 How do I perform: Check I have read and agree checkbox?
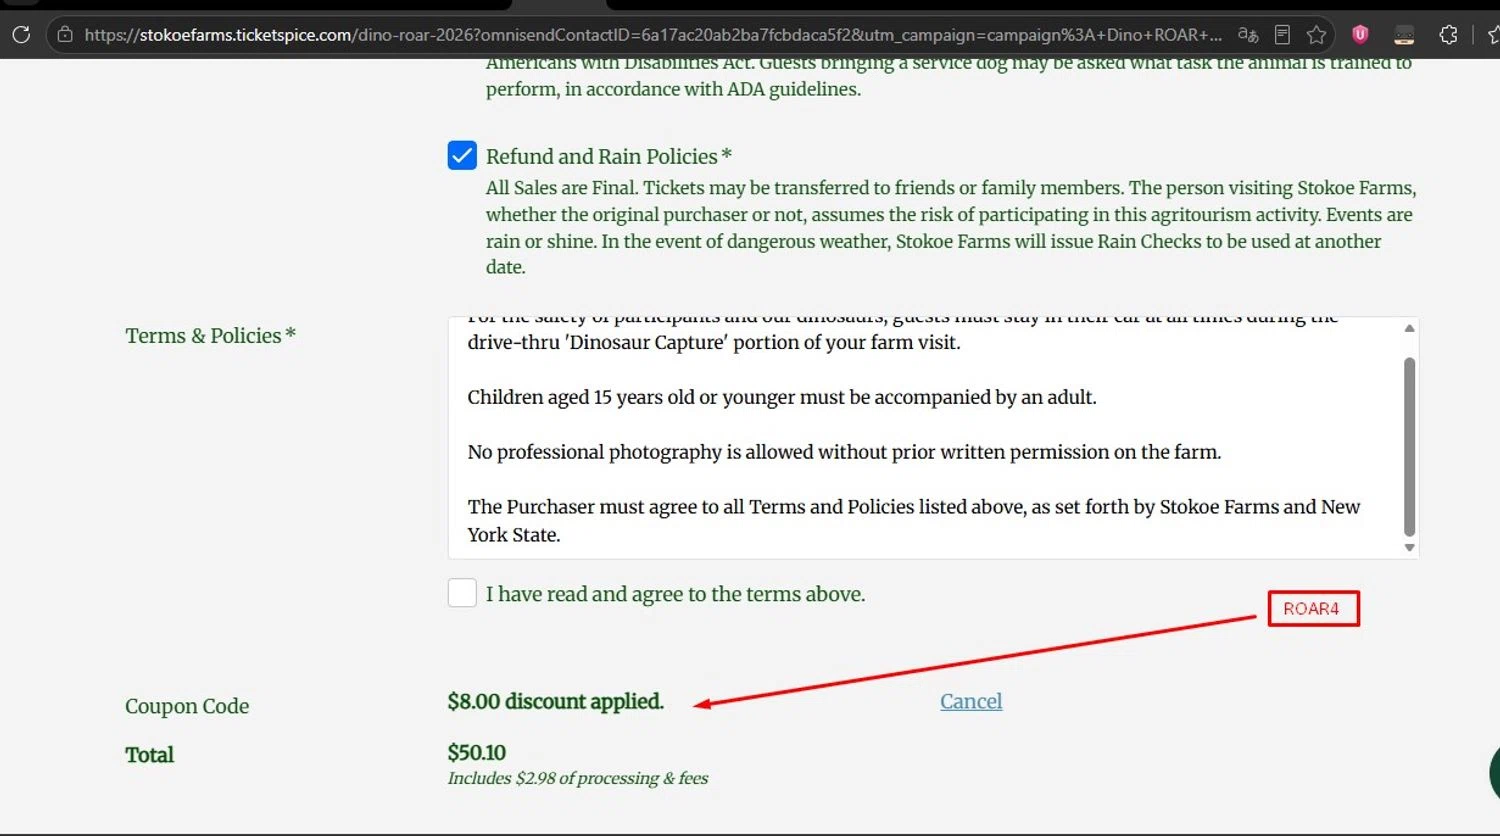pos(462,593)
